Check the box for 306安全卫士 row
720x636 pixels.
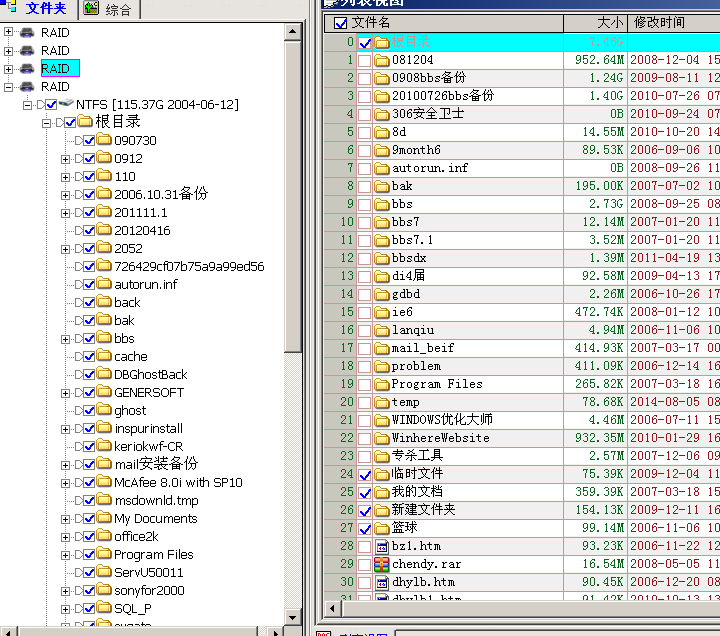[x=365, y=114]
